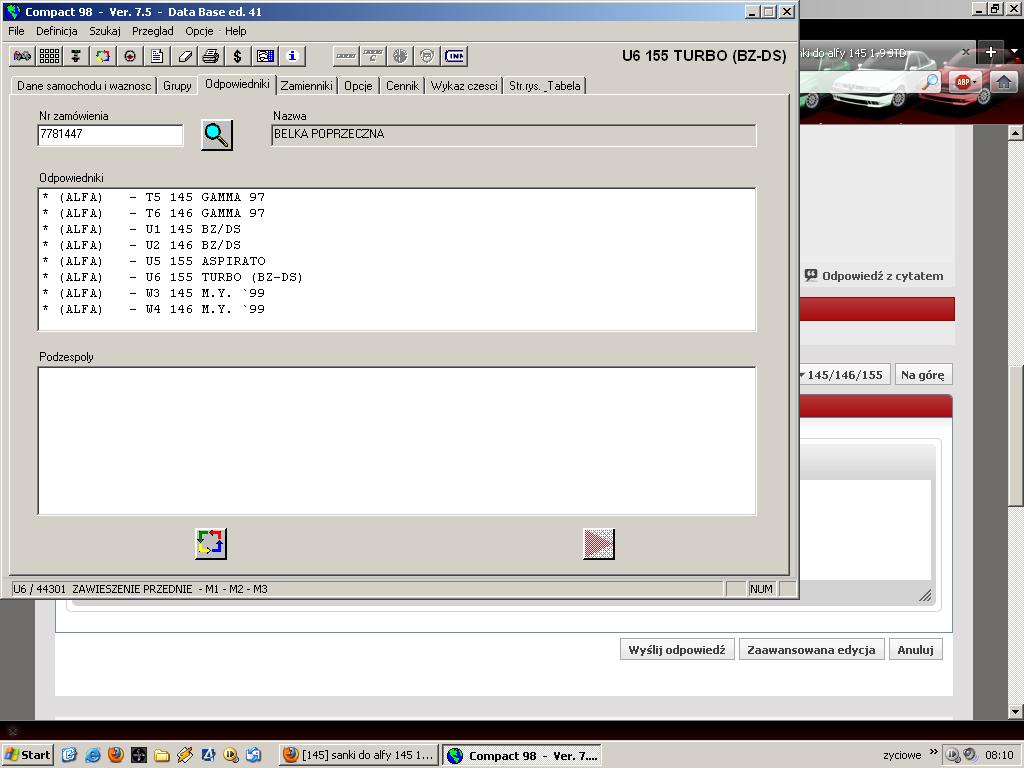Open the Adblock Plus dropdown arrow

tap(974, 82)
